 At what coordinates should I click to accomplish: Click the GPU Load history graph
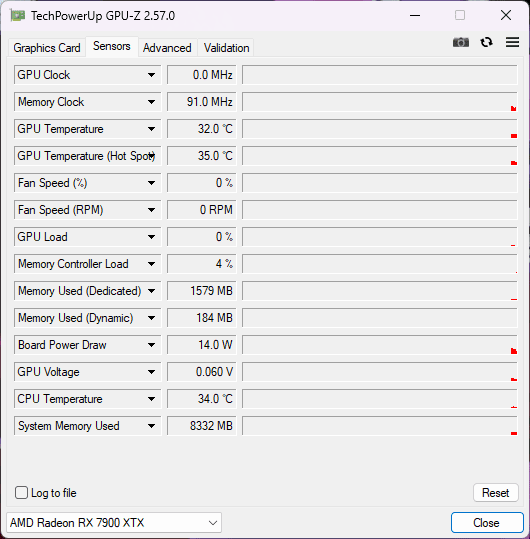(380, 237)
